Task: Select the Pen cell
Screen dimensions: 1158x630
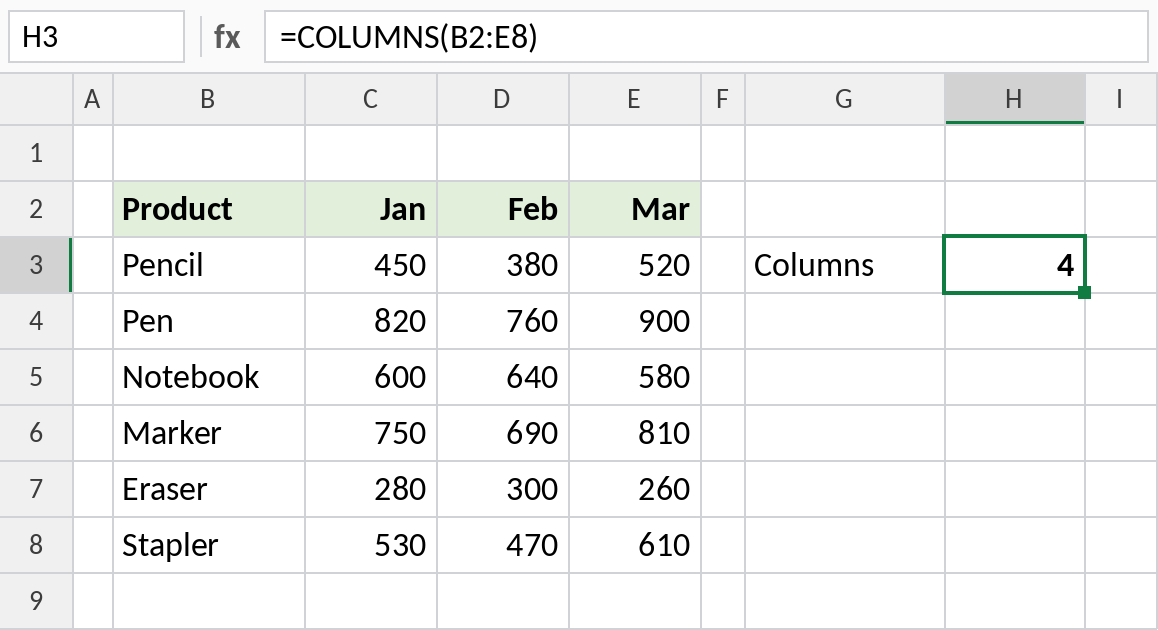Action: (208, 321)
